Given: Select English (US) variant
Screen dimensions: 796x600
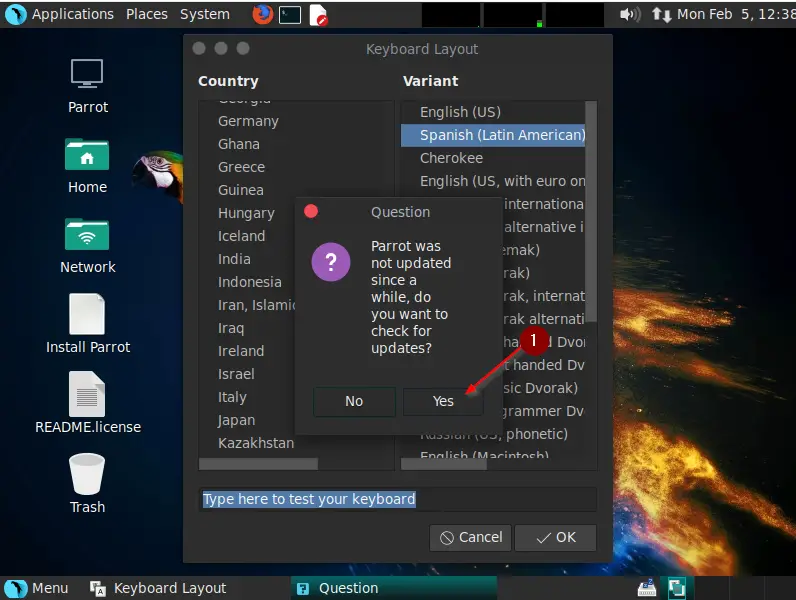Looking at the screenshot, I should [x=460, y=112].
